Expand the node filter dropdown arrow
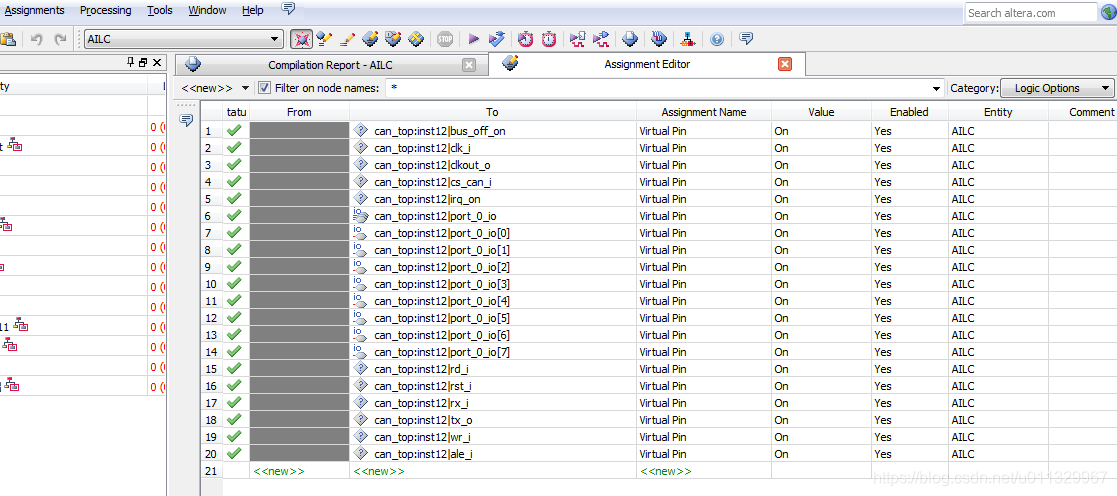The height and width of the screenshot is (496, 1117). click(937, 88)
